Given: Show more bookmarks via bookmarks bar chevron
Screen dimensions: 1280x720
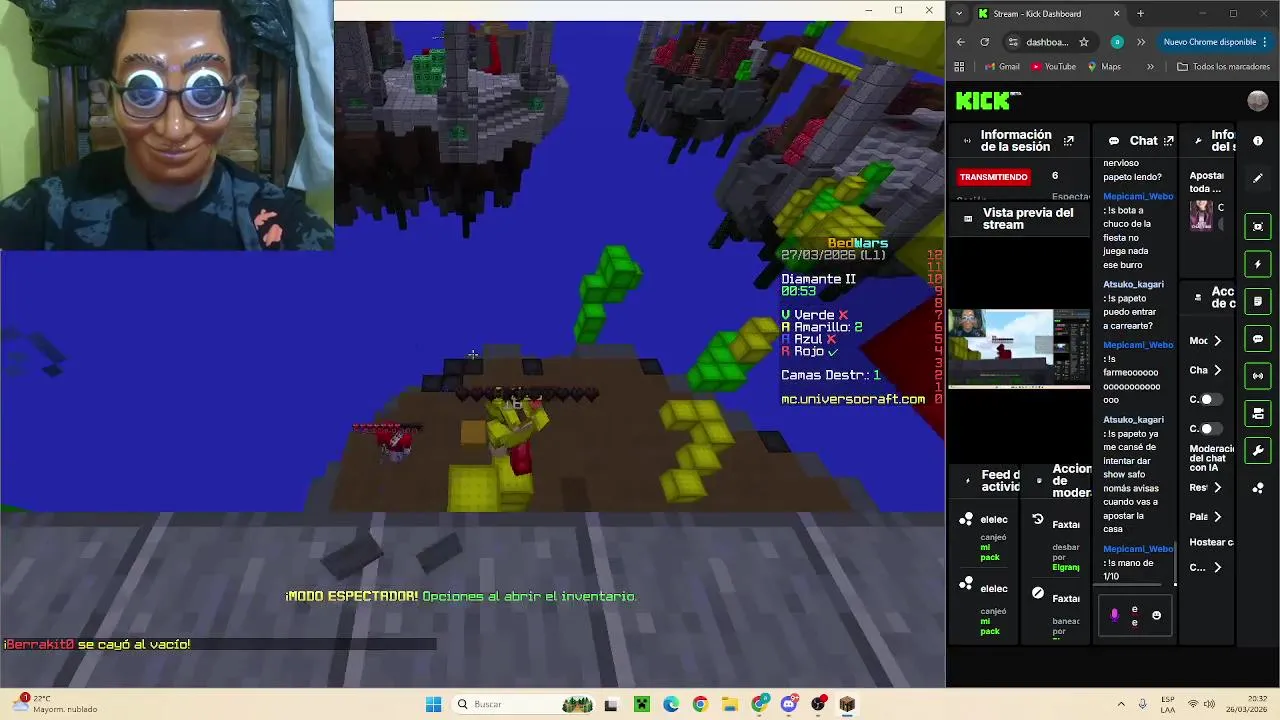Looking at the screenshot, I should [1150, 67].
